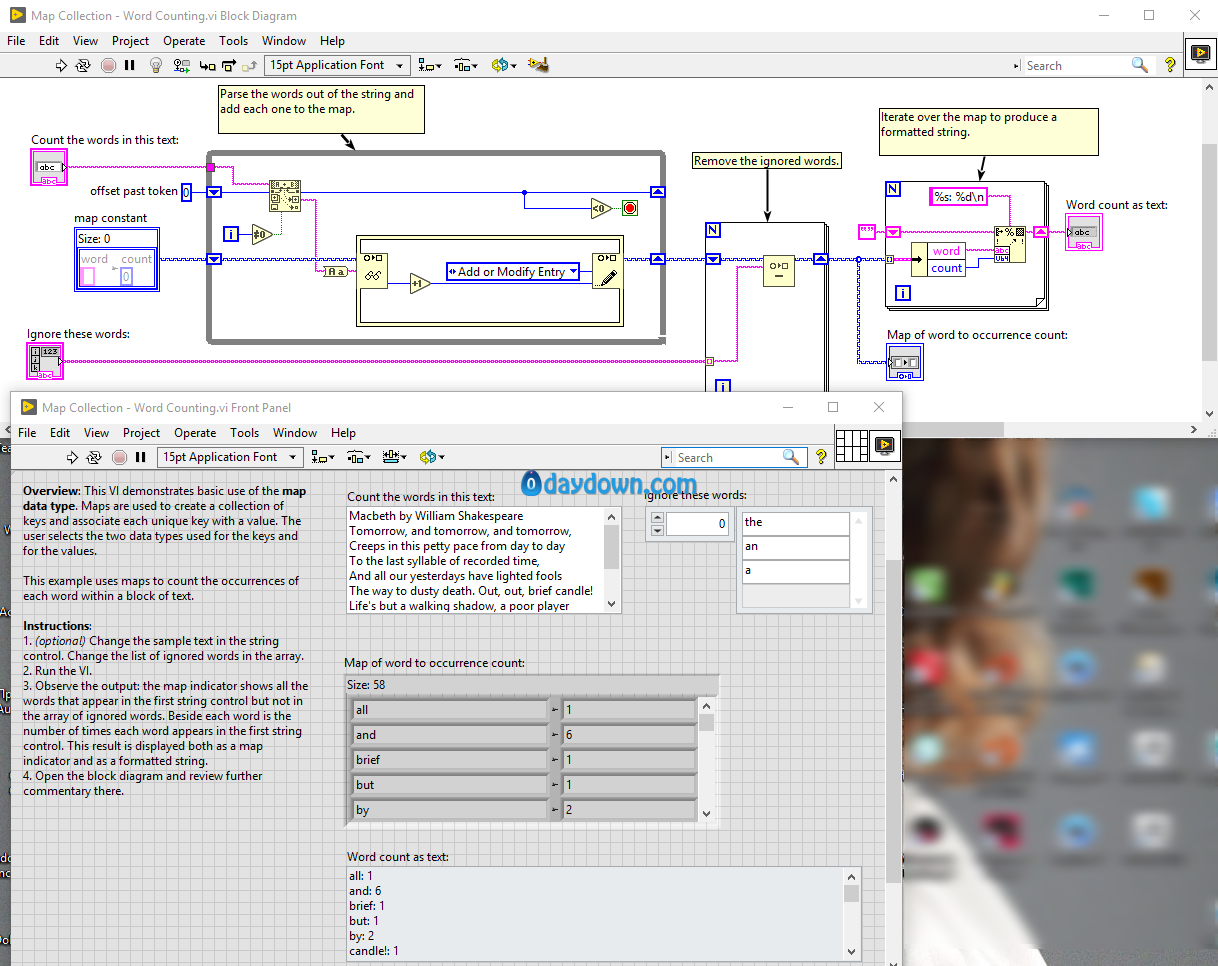The image size is (1218, 966).
Task: Click Clean Up Diagram broom icon
Action: [539, 65]
